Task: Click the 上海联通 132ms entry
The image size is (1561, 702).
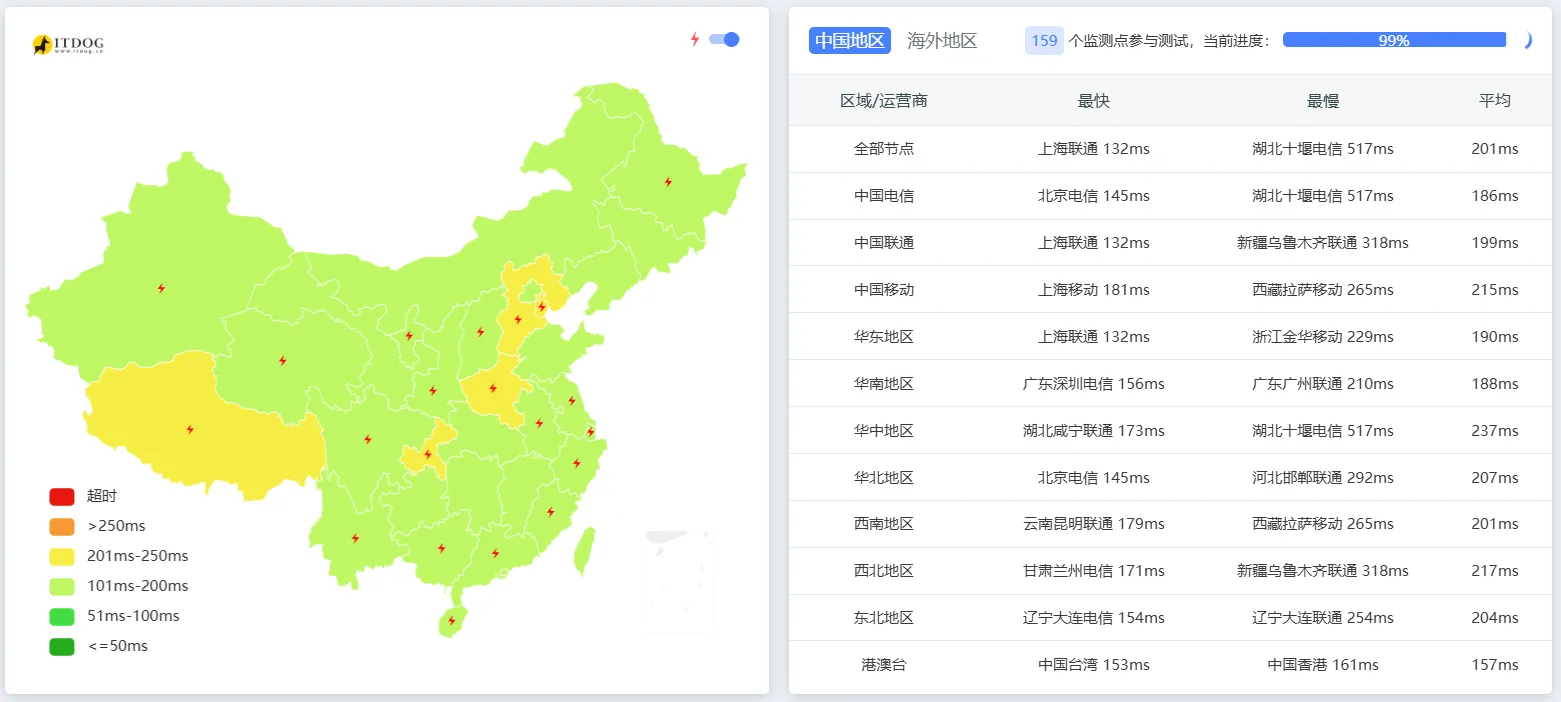Action: tap(1094, 148)
